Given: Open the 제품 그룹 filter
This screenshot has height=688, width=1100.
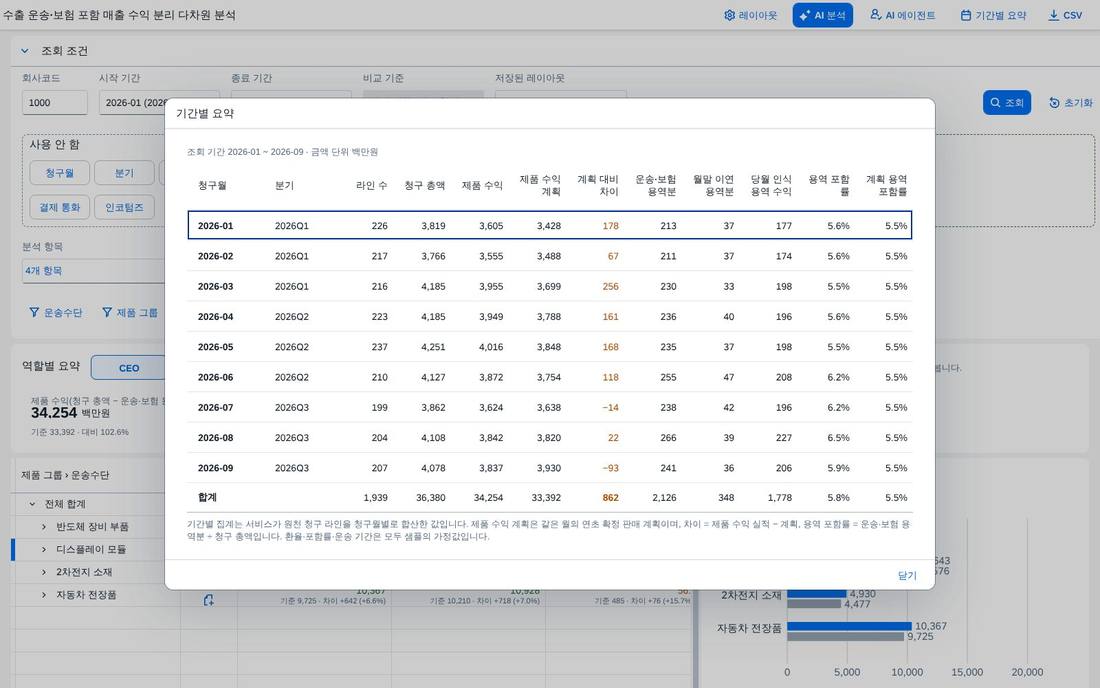Looking at the screenshot, I should click(130, 313).
